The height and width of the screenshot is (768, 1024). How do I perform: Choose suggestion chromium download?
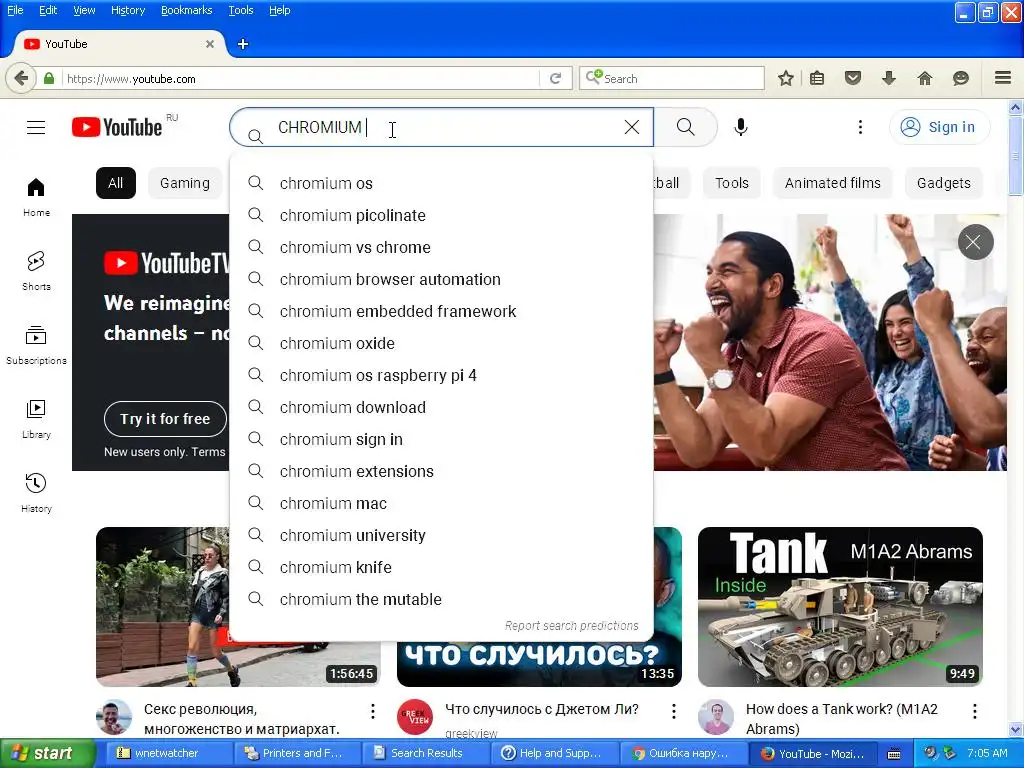441,408
